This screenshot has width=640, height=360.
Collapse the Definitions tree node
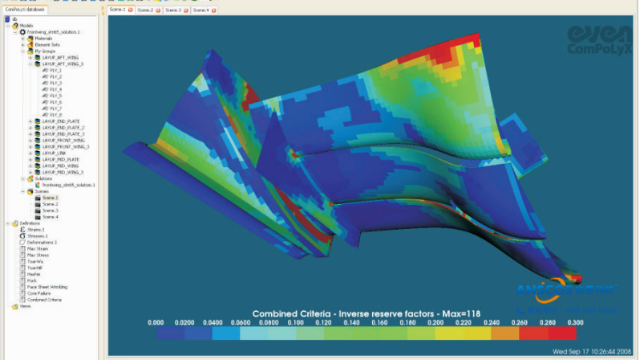pyautogui.click(x=8, y=223)
